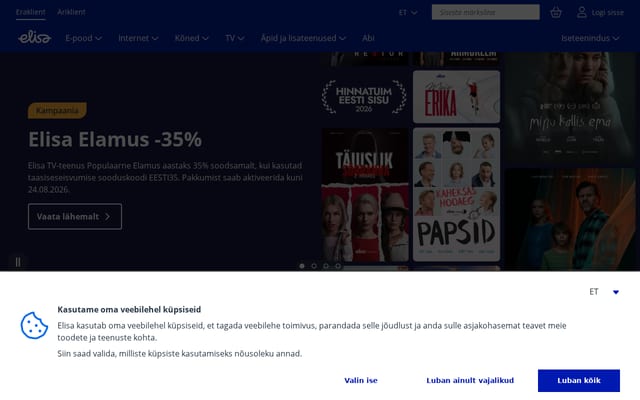The height and width of the screenshot is (400, 640).
Task: Select the third carousel dot
Action: coord(326,266)
